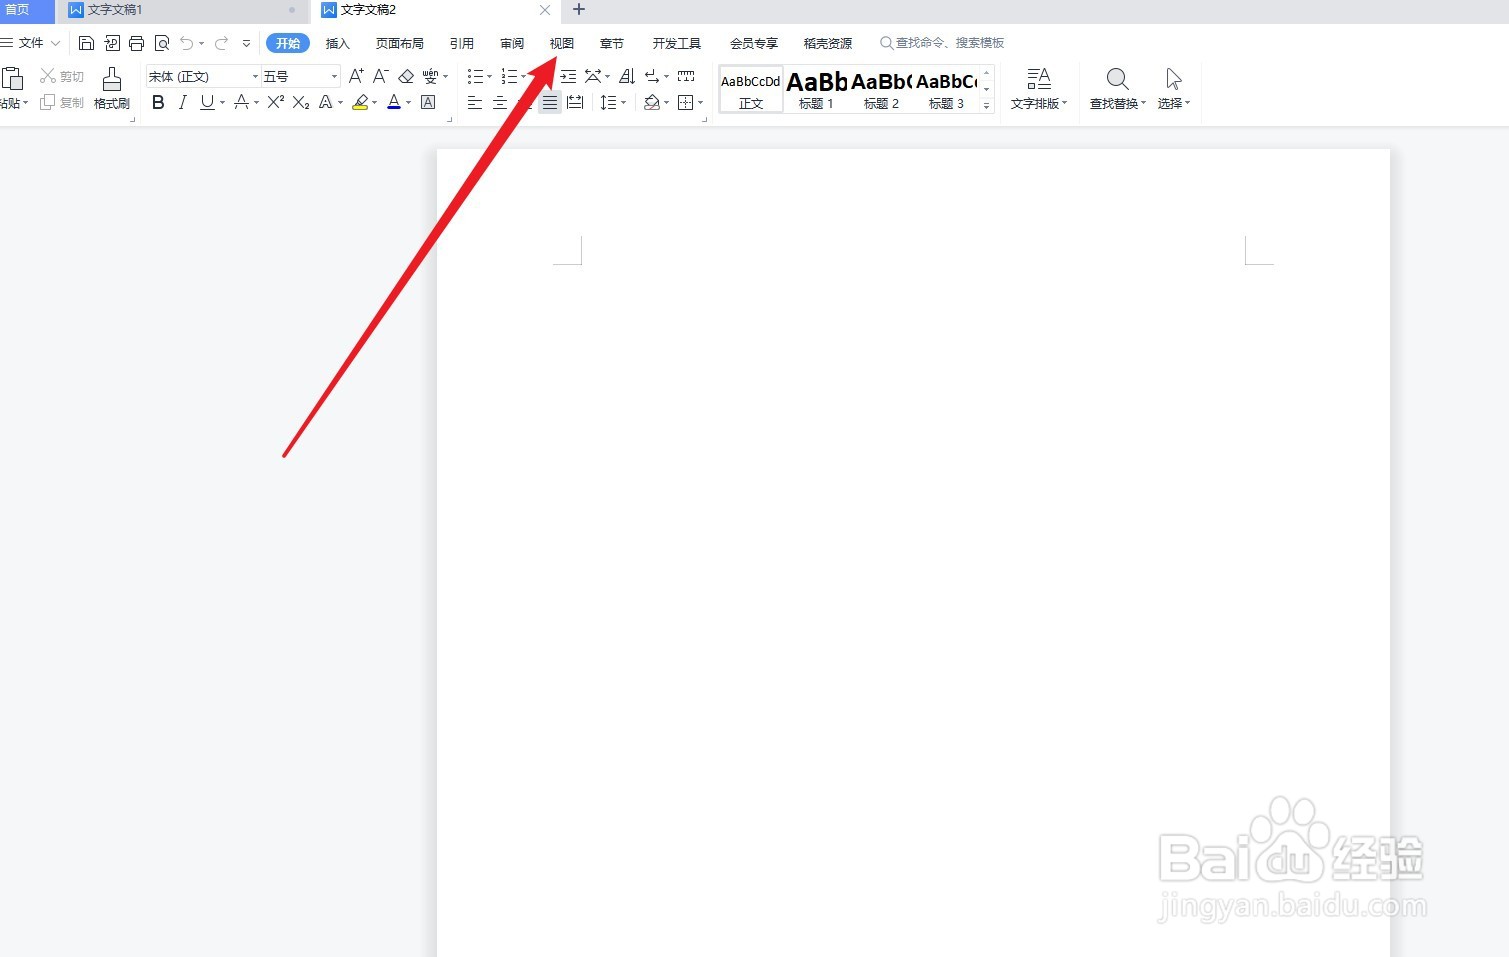Decrease font size with A- icon

point(380,76)
